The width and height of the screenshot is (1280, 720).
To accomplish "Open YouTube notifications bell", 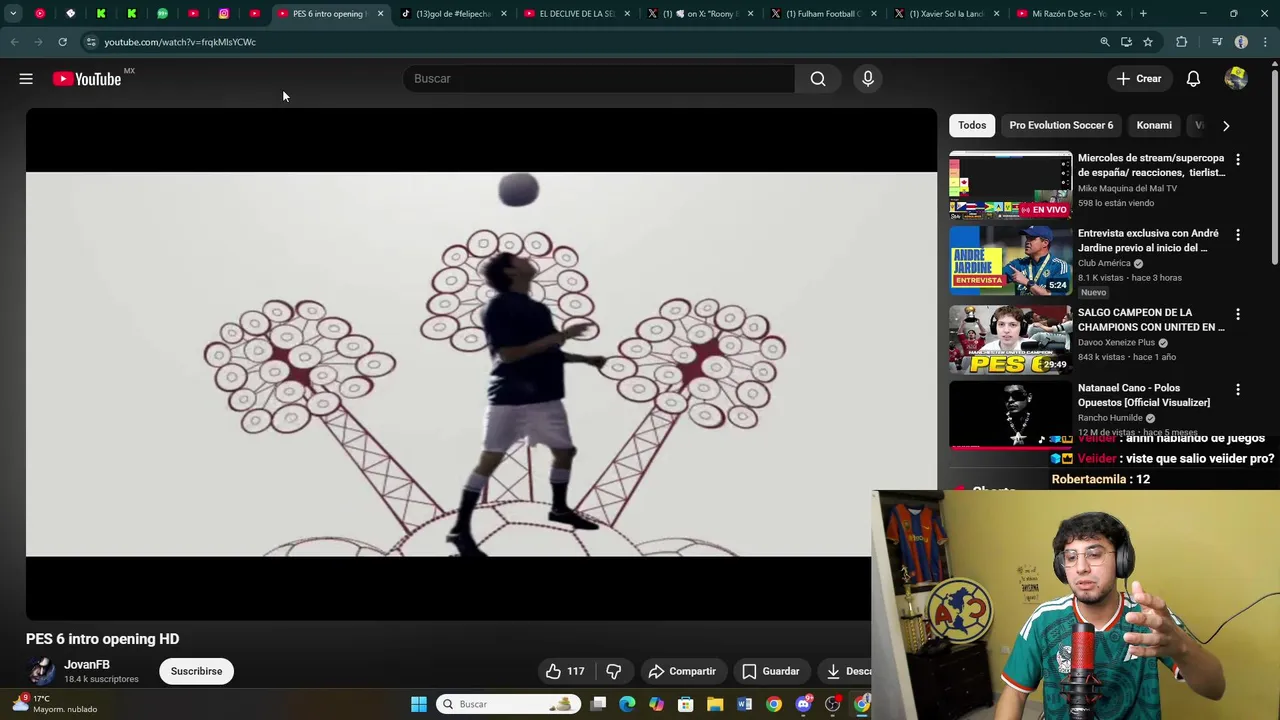I will 1193,79.
